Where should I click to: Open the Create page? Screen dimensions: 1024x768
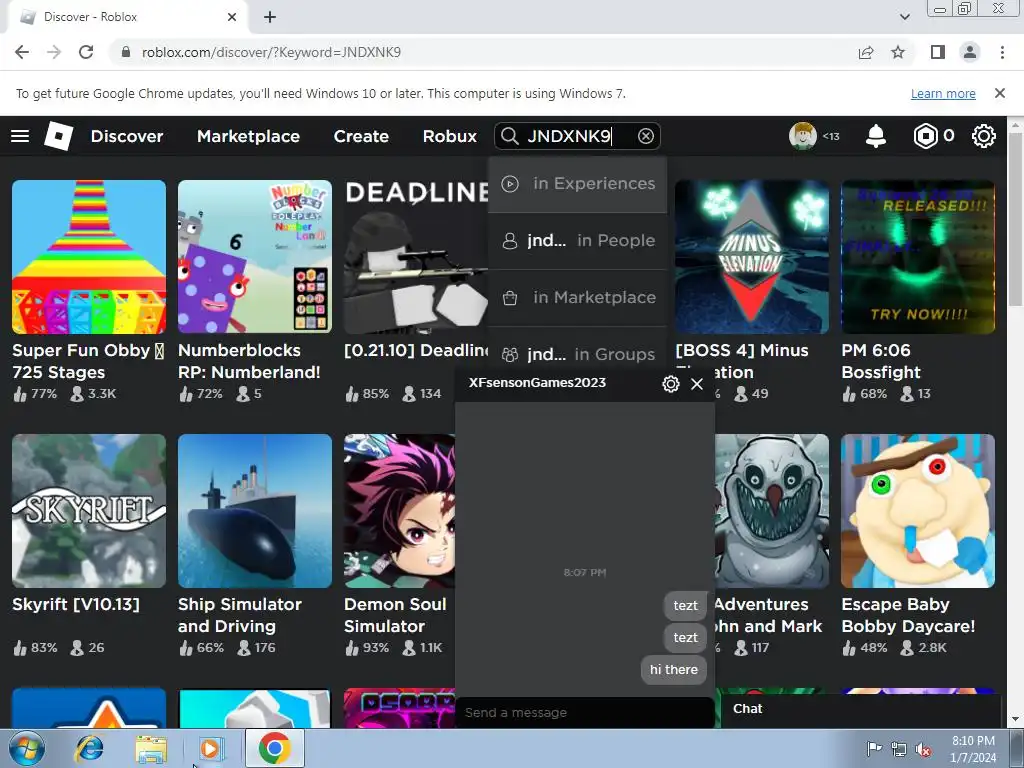click(x=361, y=136)
